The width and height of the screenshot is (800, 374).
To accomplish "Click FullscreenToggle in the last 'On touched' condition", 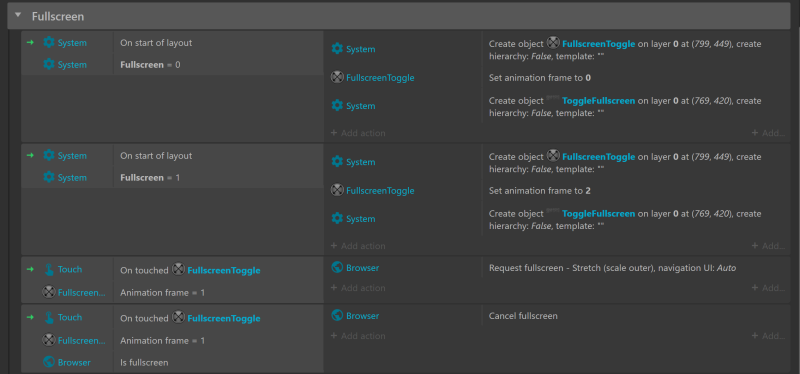I will (224, 318).
